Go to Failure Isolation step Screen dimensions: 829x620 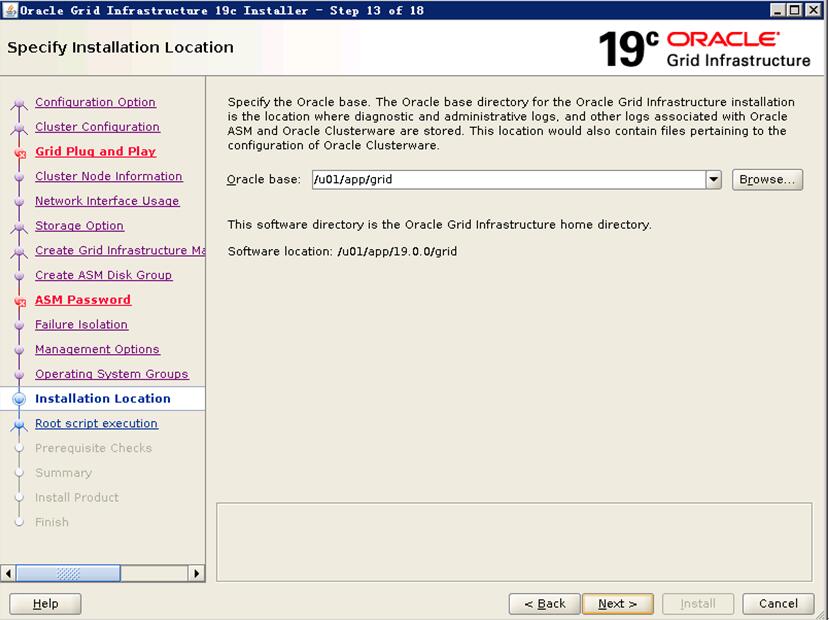click(81, 325)
